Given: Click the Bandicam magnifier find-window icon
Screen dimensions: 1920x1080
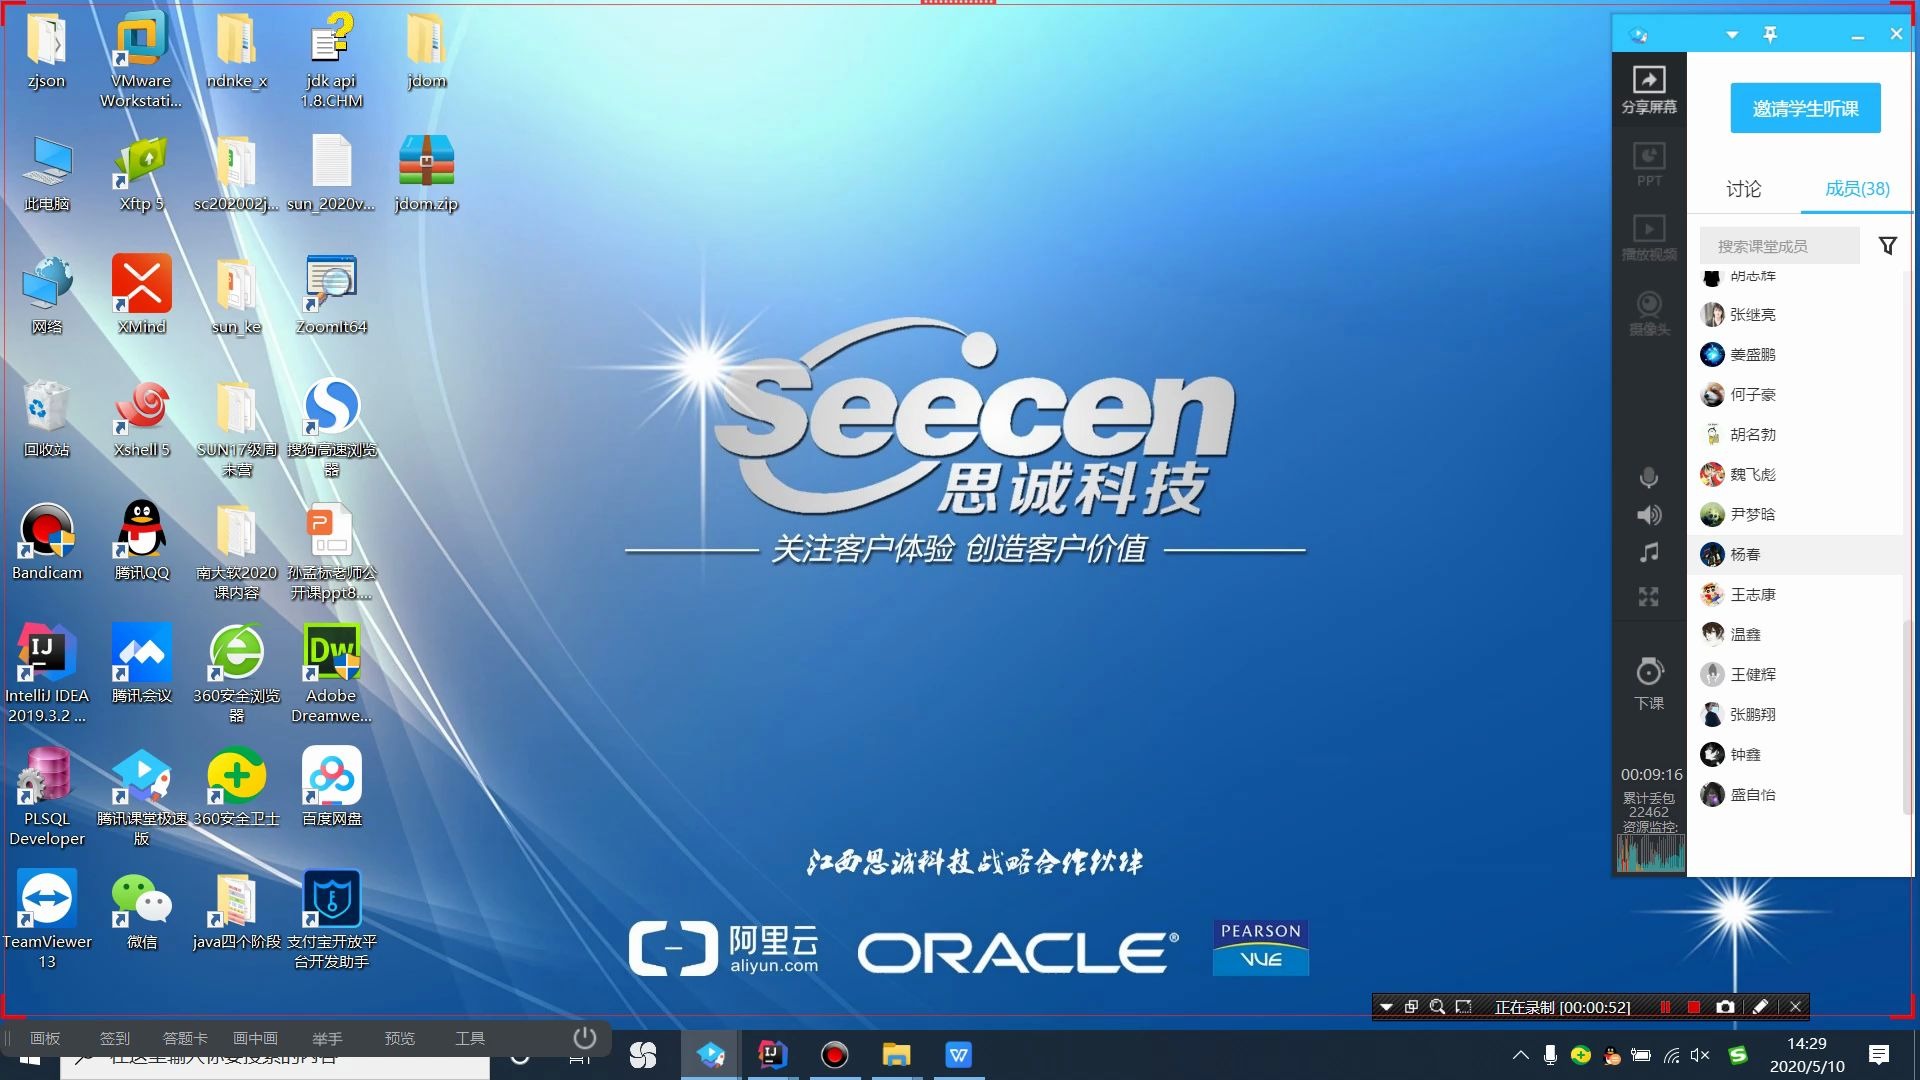Looking at the screenshot, I should pos(1437,1007).
